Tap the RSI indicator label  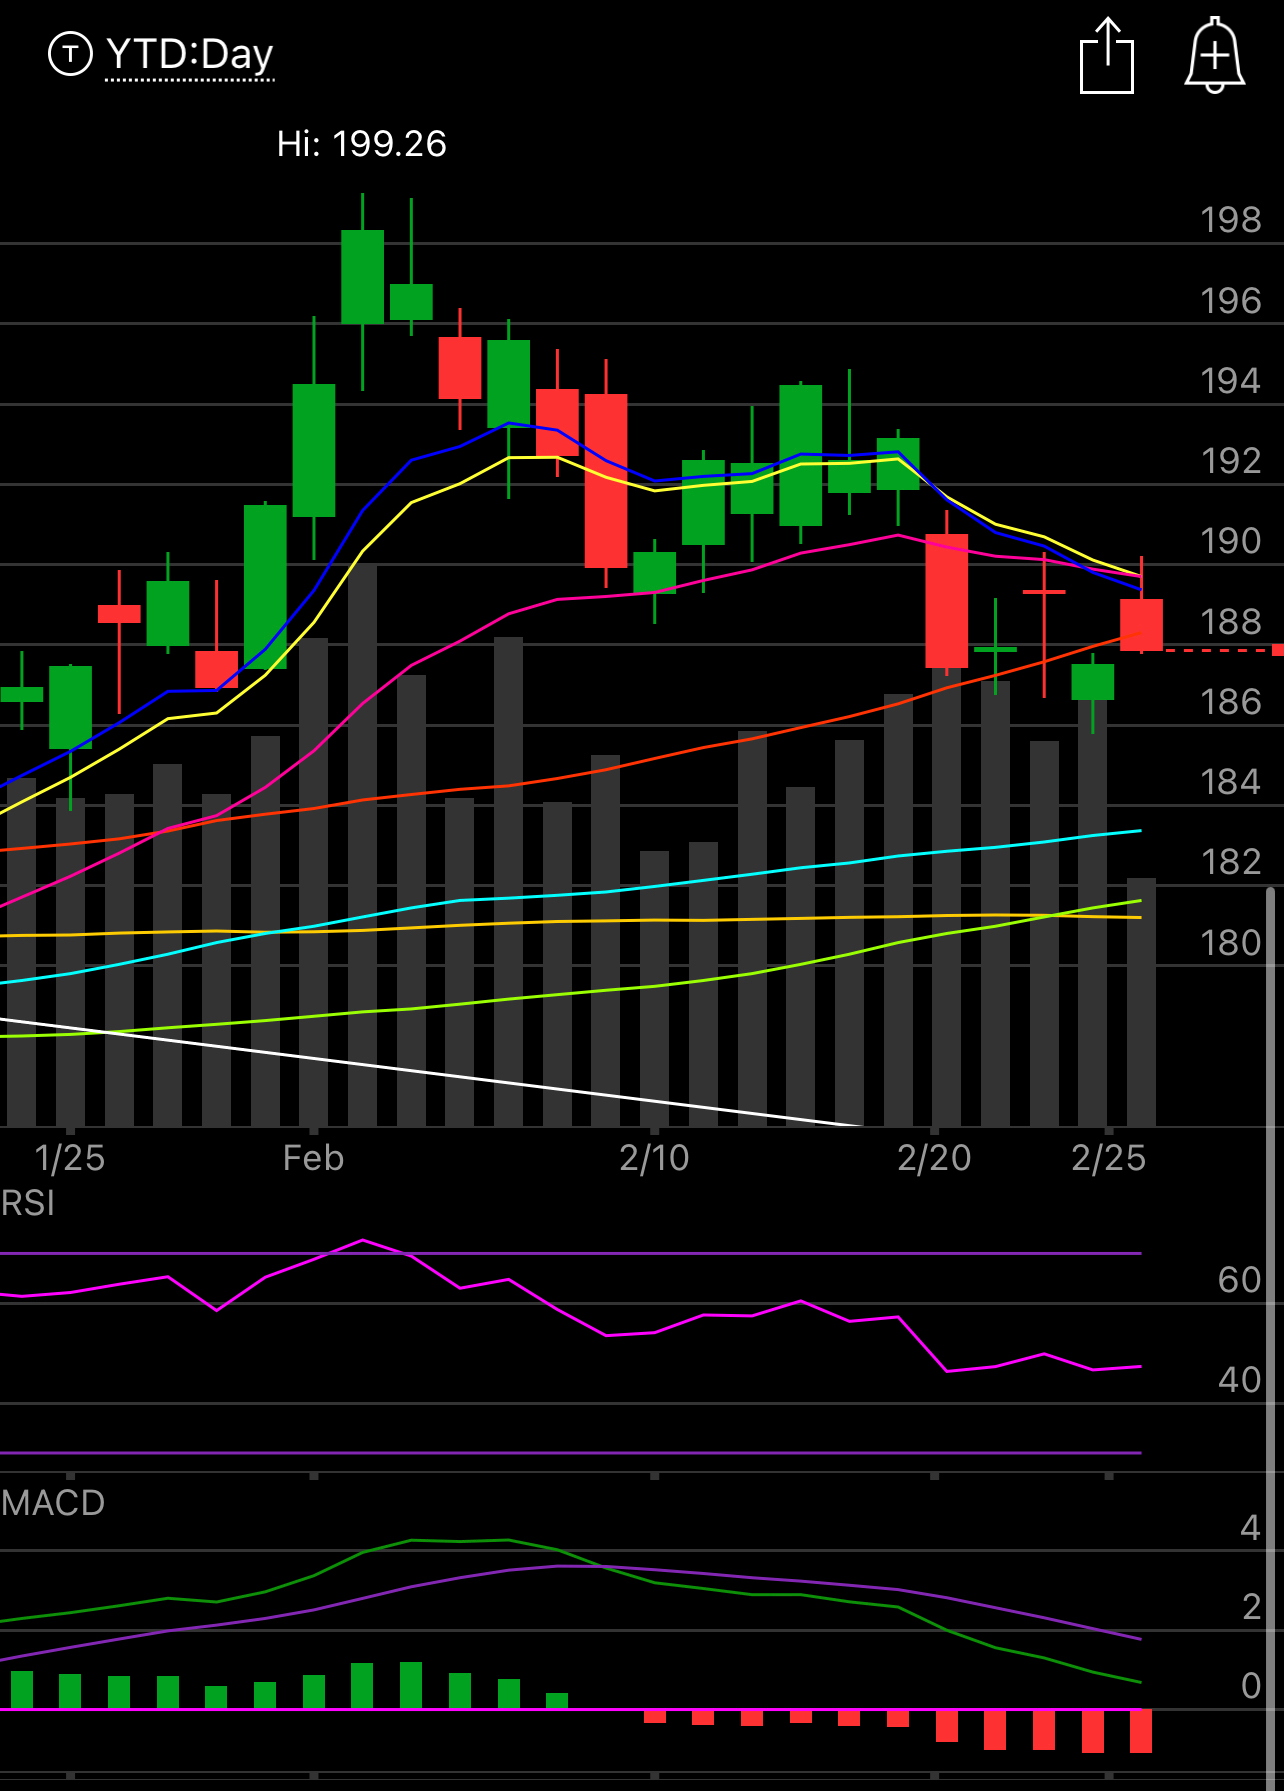[x=28, y=1203]
